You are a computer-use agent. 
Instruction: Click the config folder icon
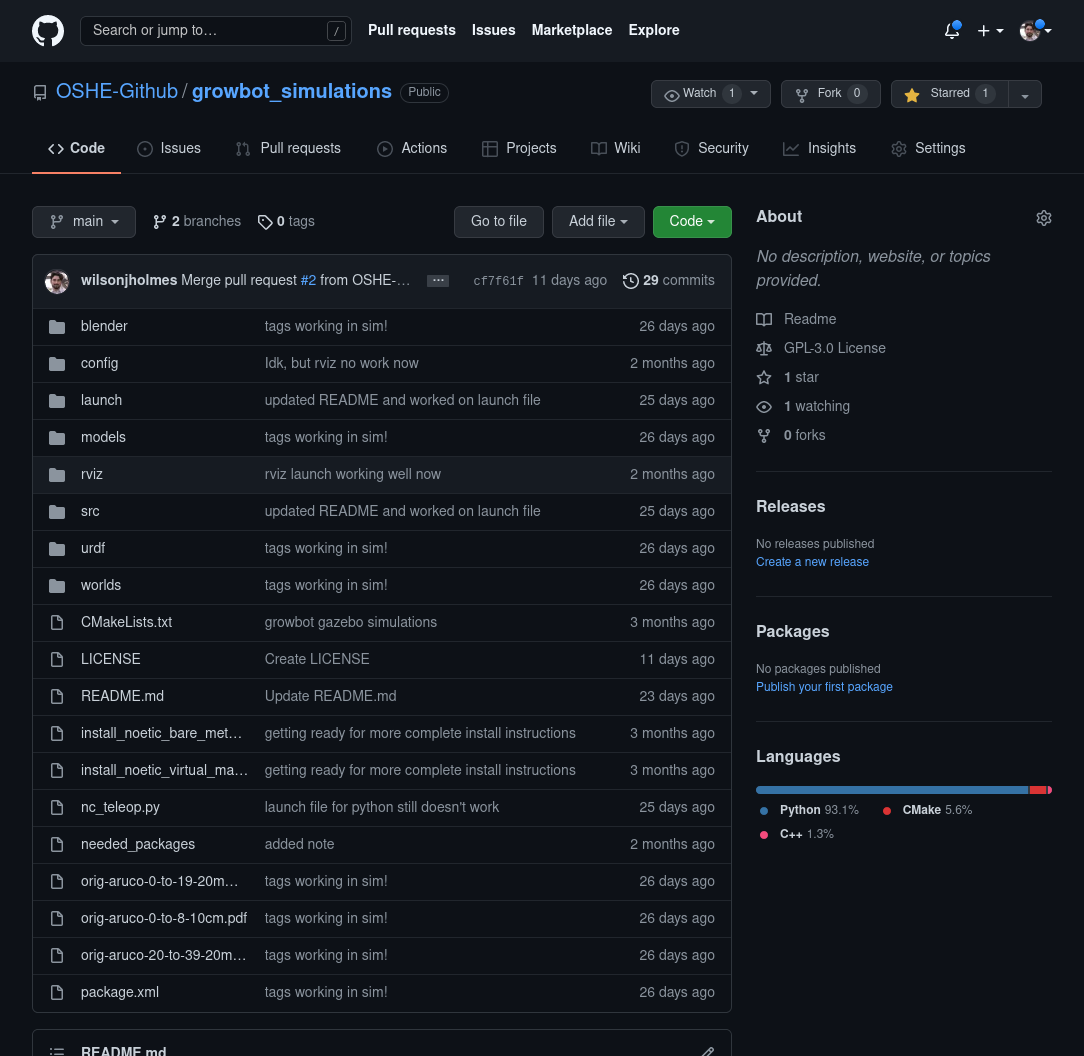(57, 364)
